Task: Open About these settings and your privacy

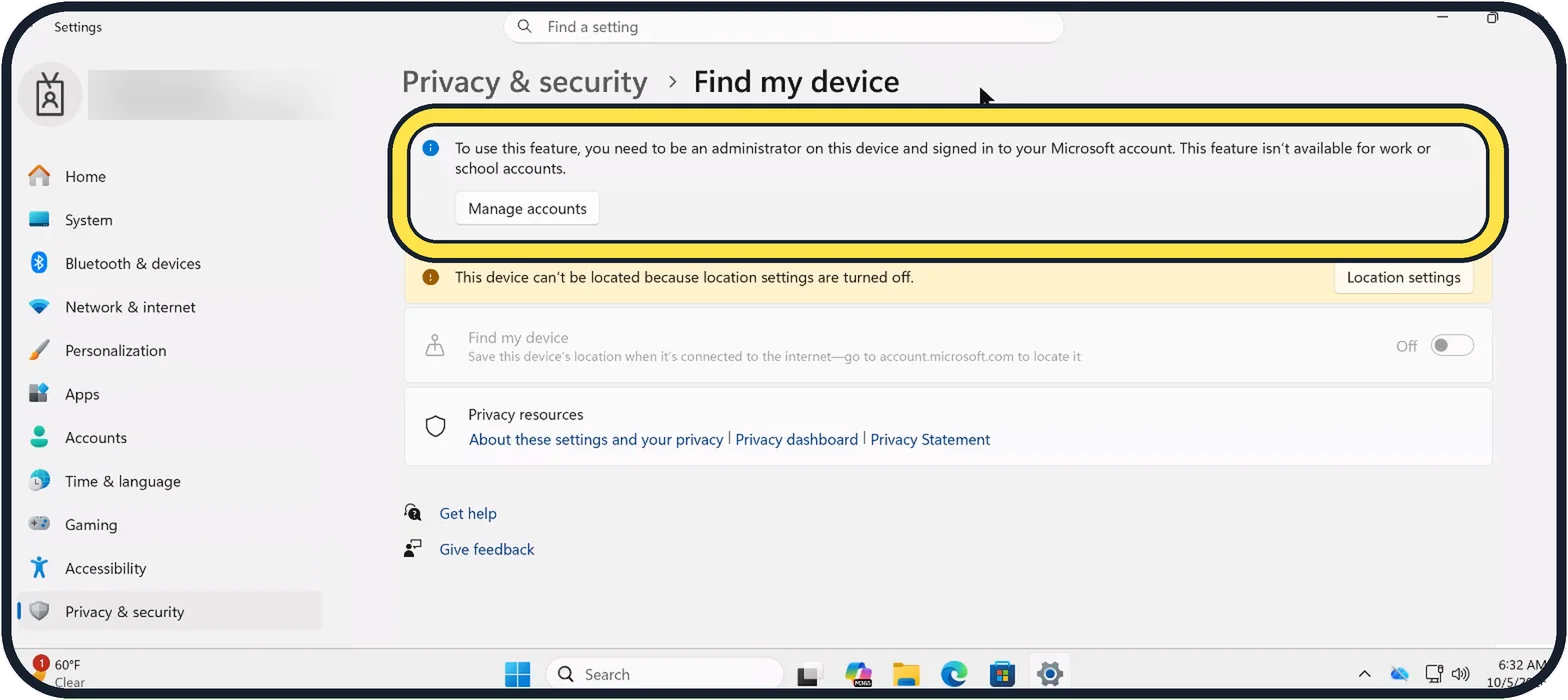Action: 596,439
